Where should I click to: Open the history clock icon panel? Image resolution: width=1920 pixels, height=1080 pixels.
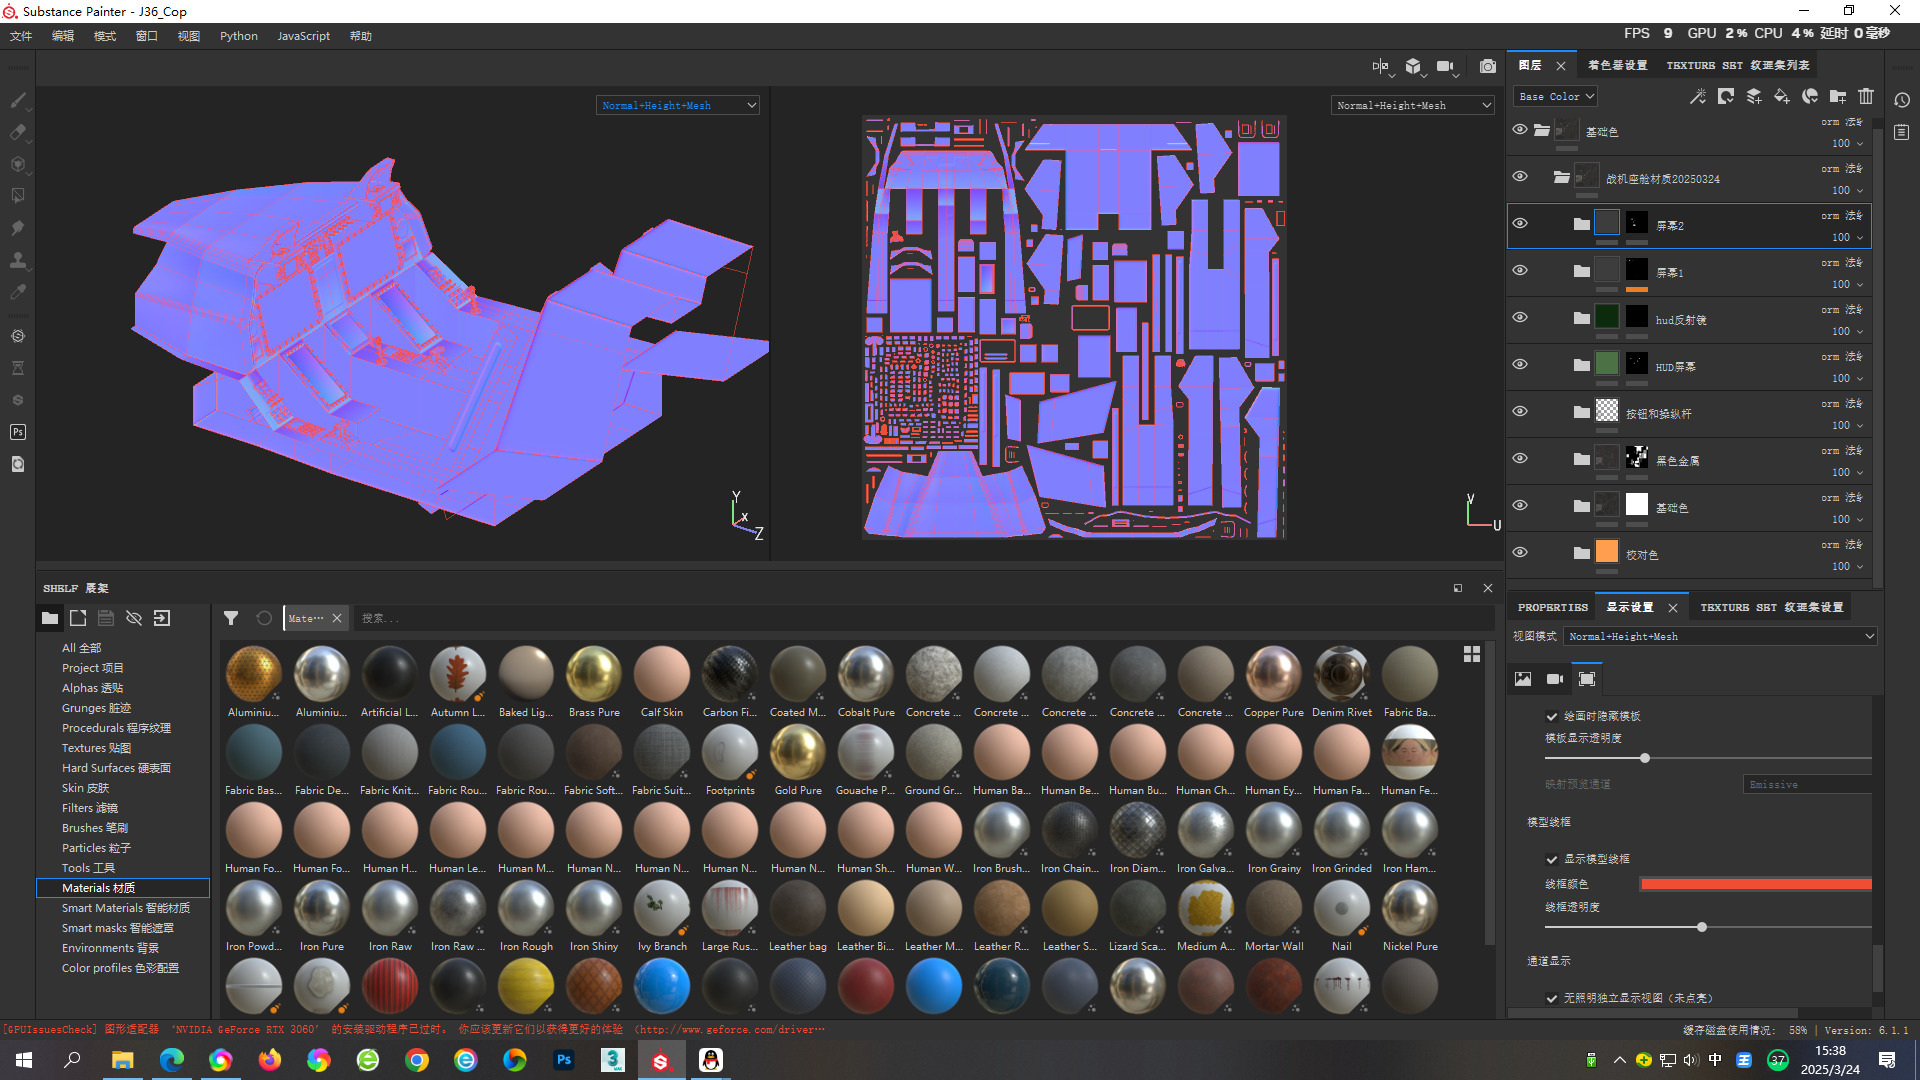(1902, 100)
